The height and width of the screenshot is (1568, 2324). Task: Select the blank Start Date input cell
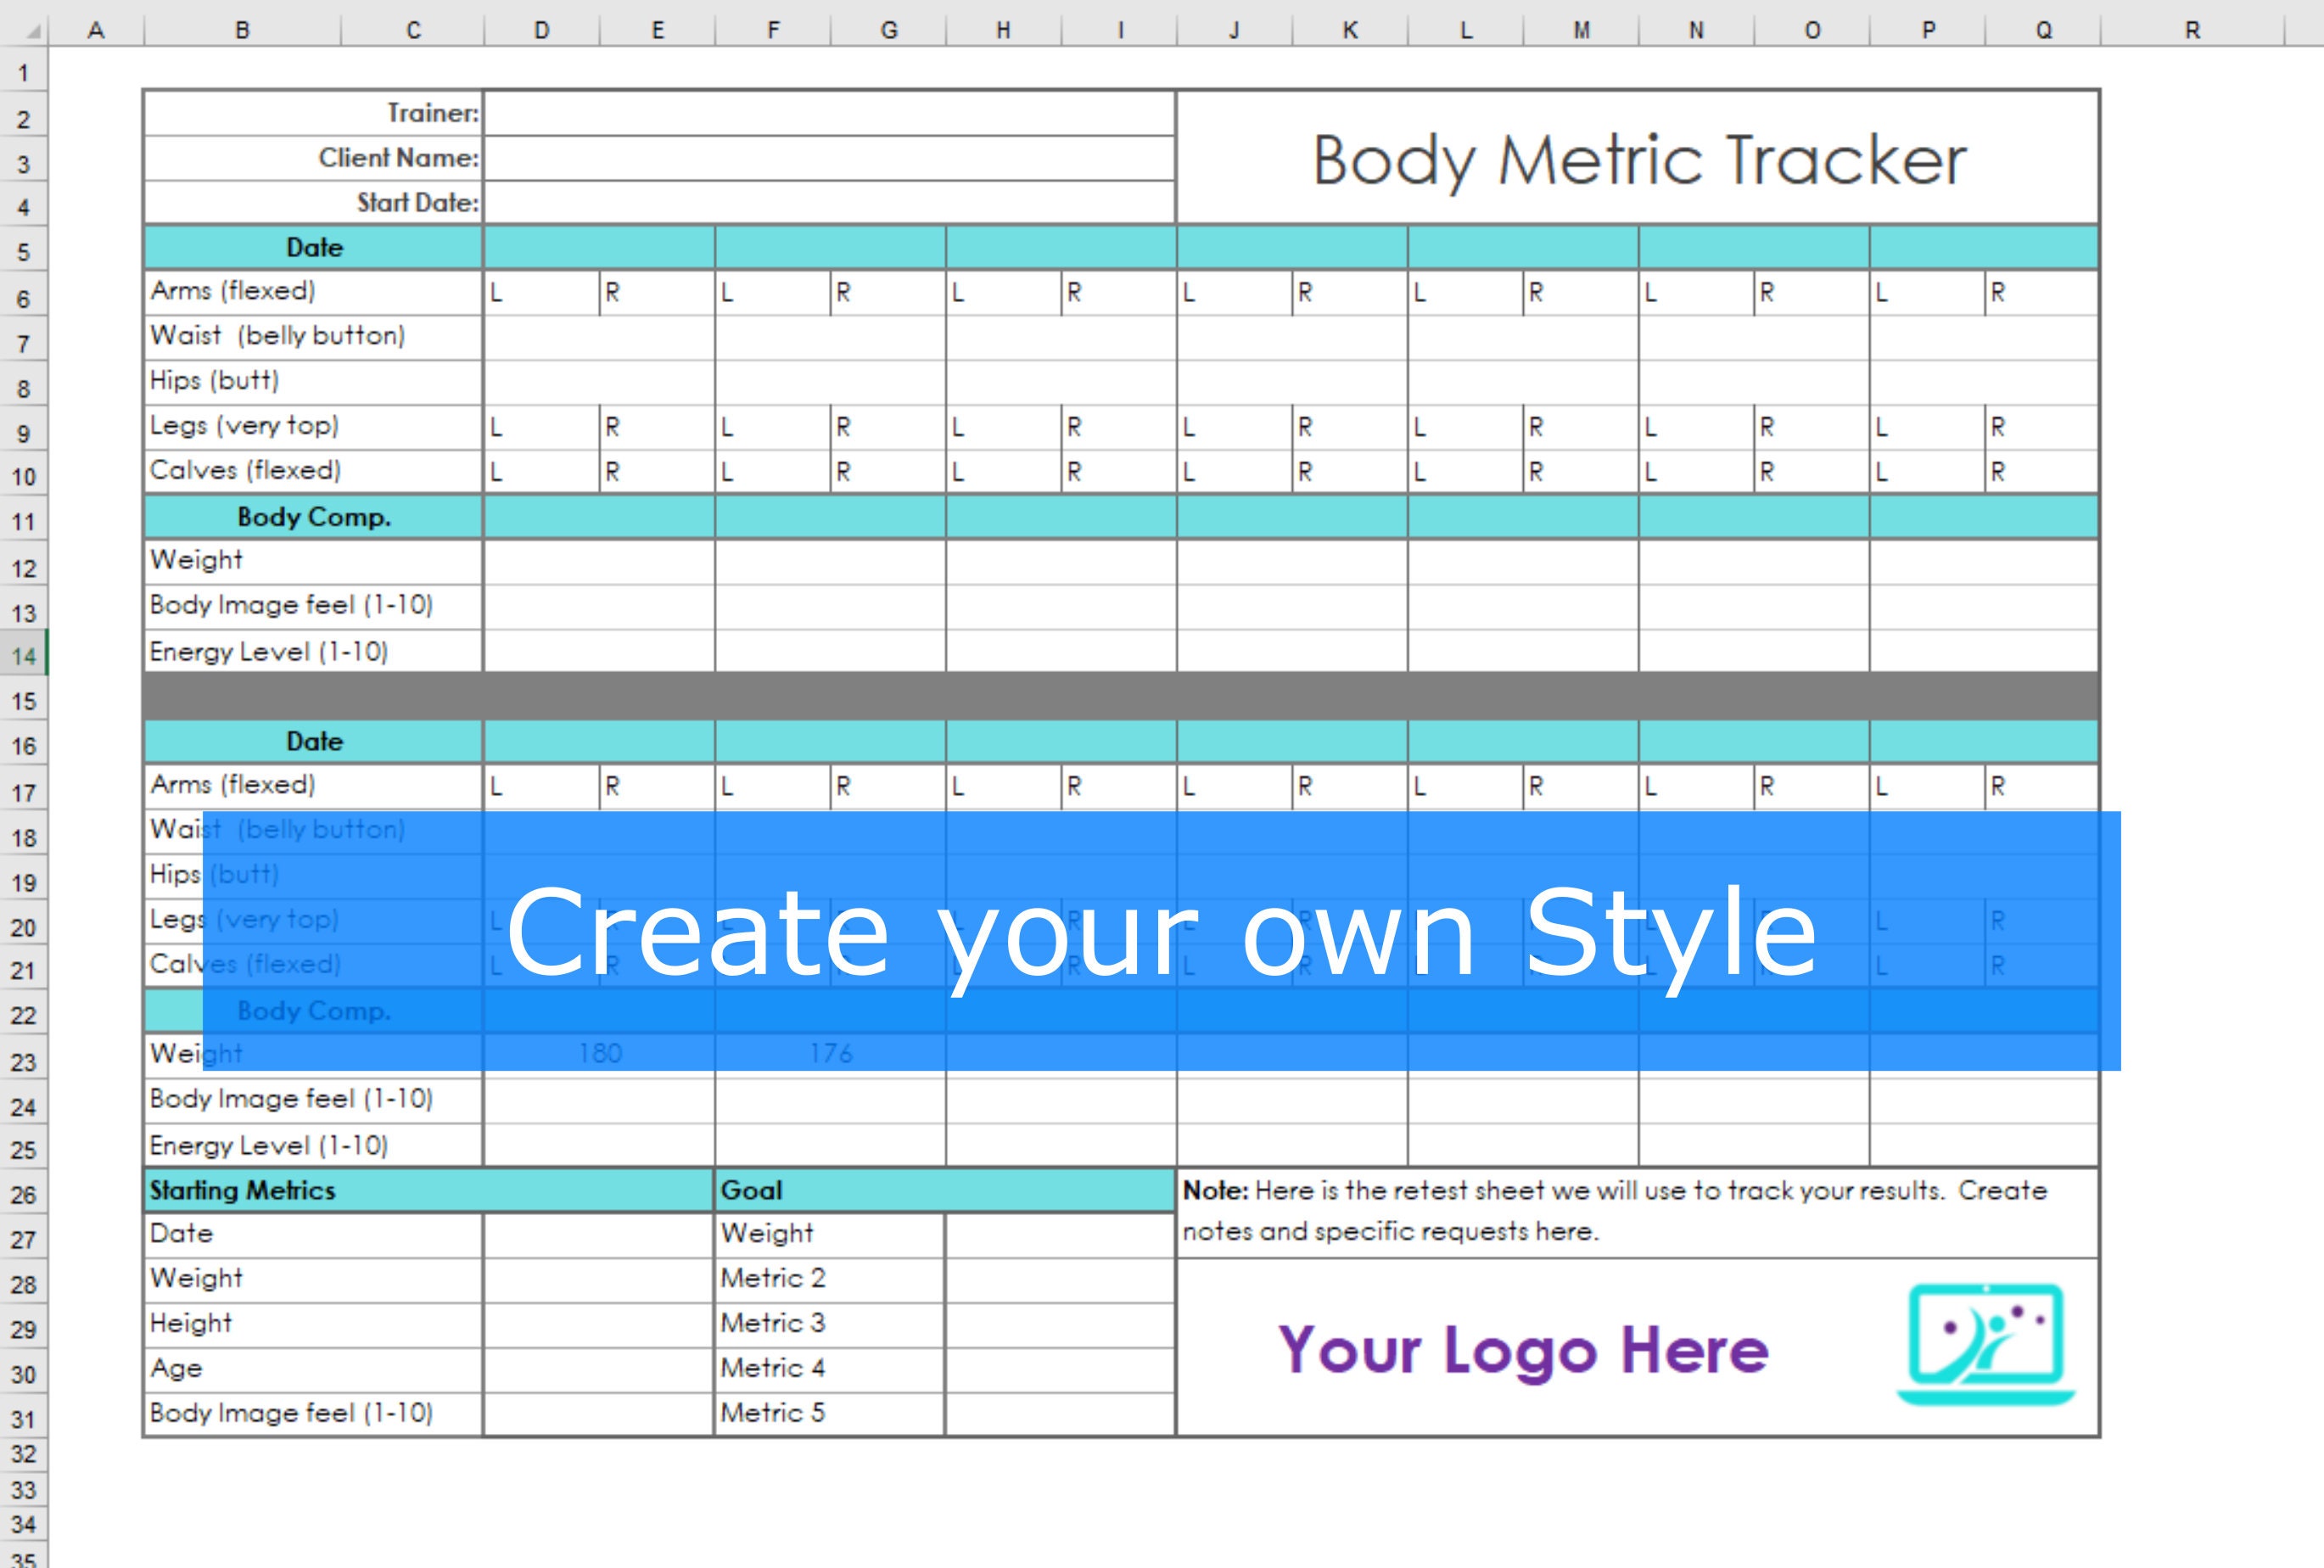click(x=830, y=202)
